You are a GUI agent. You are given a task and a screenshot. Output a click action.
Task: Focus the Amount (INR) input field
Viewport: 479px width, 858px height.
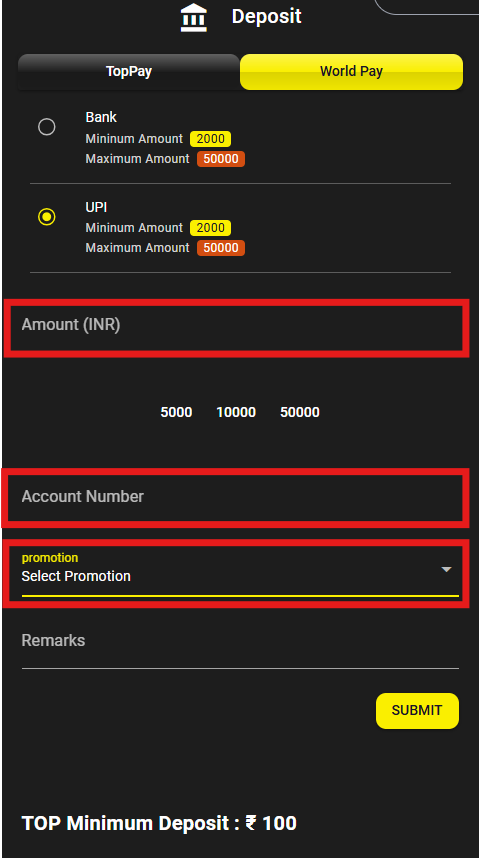coord(236,328)
